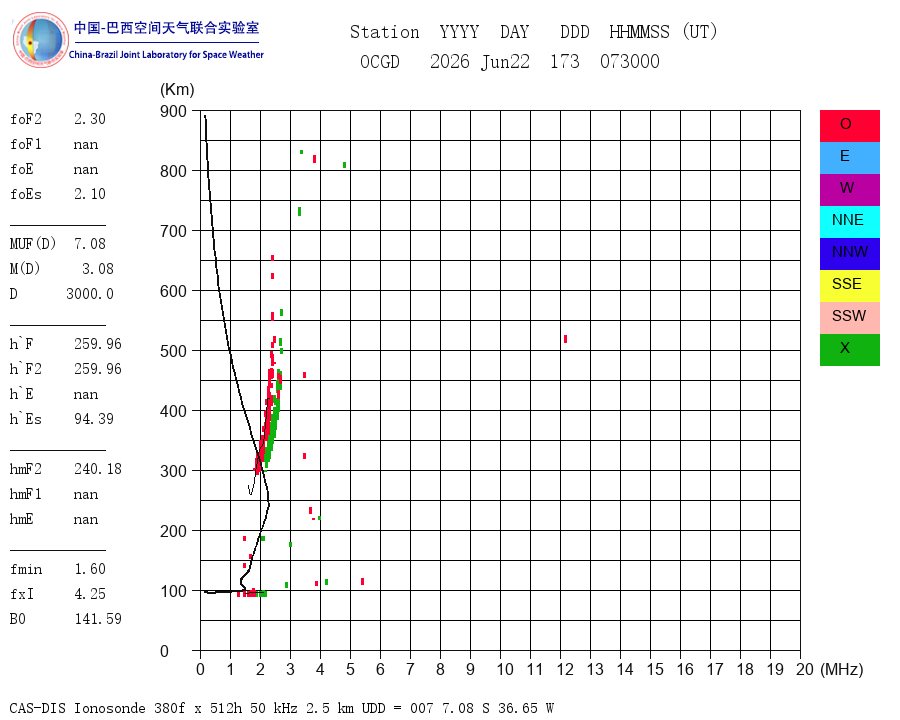Select the purple W legend swatch
Image resolution: width=900 pixels, height=720 pixels.
[x=849, y=190]
